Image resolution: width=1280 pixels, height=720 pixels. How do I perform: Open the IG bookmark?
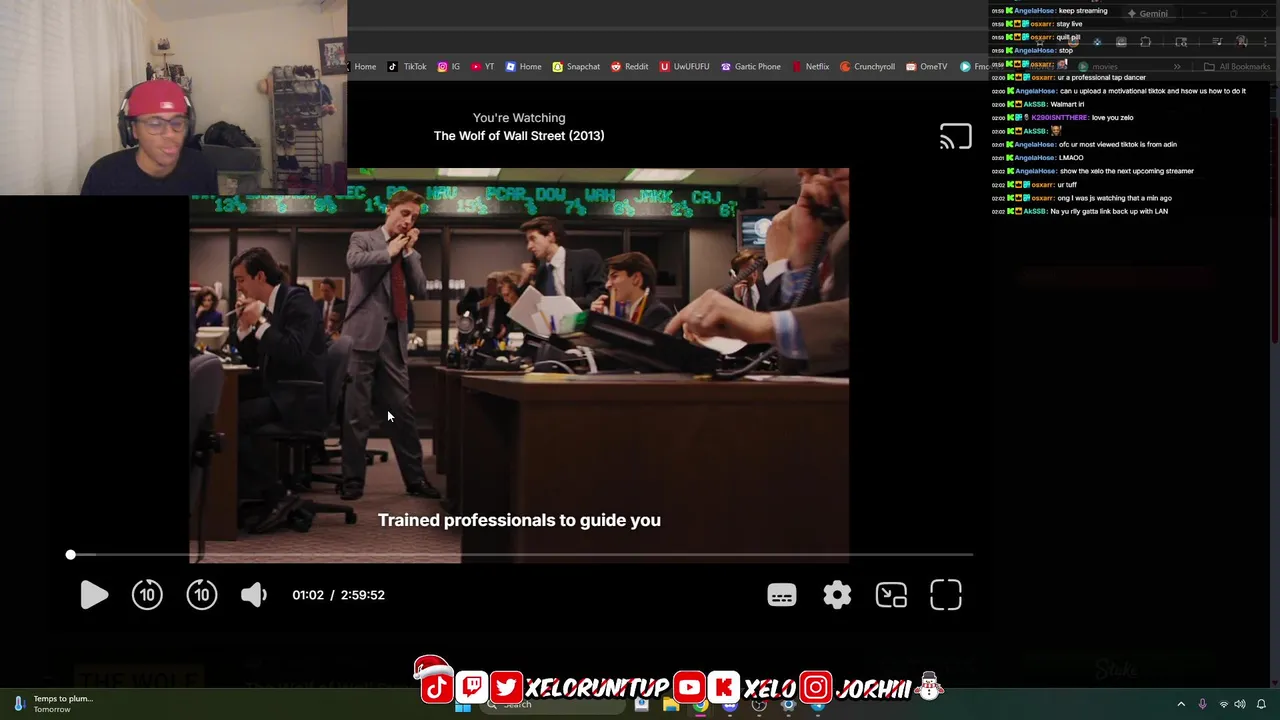(449, 67)
